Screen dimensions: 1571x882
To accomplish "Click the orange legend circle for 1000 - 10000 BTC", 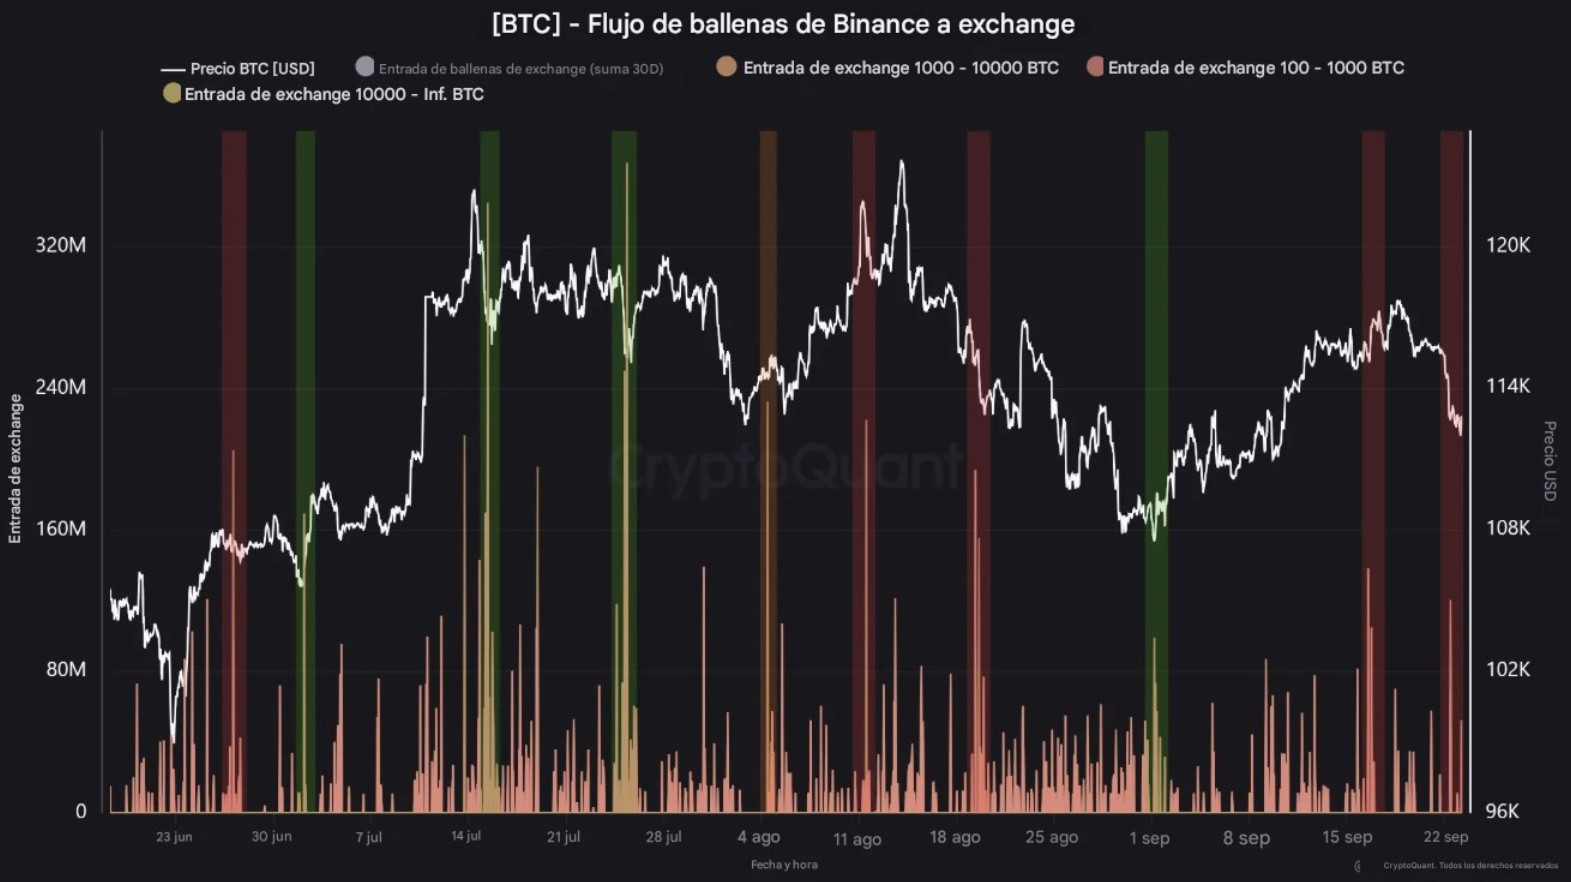I will click(727, 67).
